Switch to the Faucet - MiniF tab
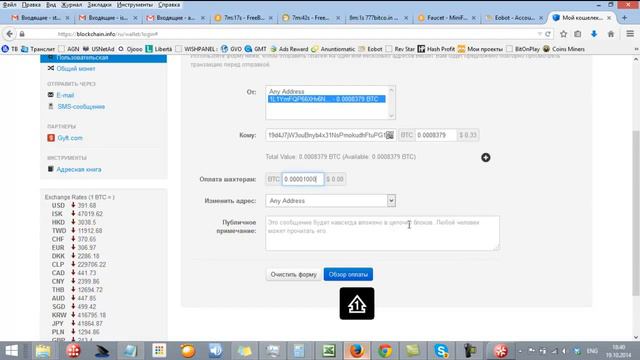640x360 pixels. (447, 18)
